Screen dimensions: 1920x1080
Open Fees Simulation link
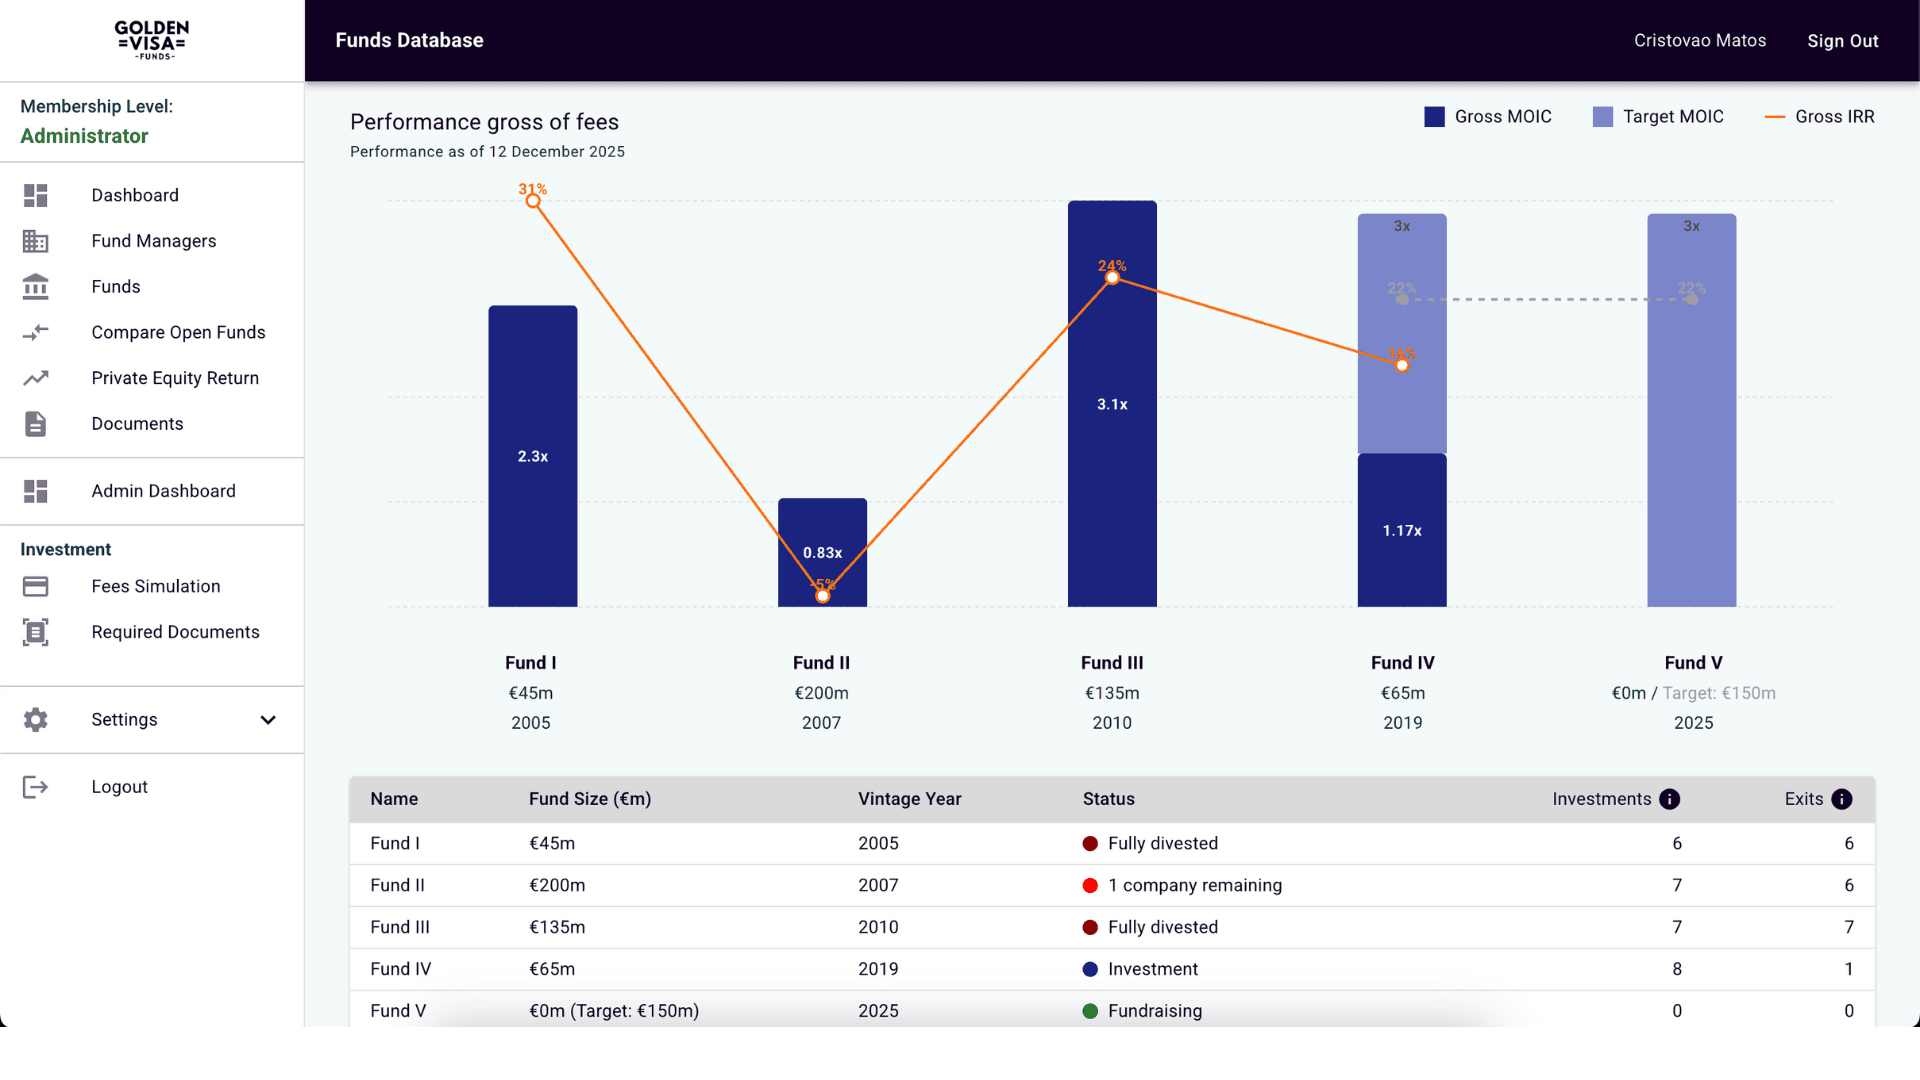[156, 586]
